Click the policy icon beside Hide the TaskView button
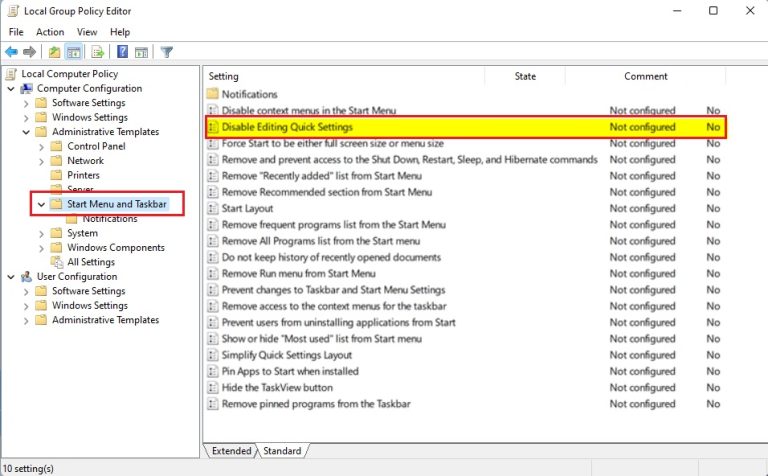The height and width of the screenshot is (476, 768). tap(213, 387)
